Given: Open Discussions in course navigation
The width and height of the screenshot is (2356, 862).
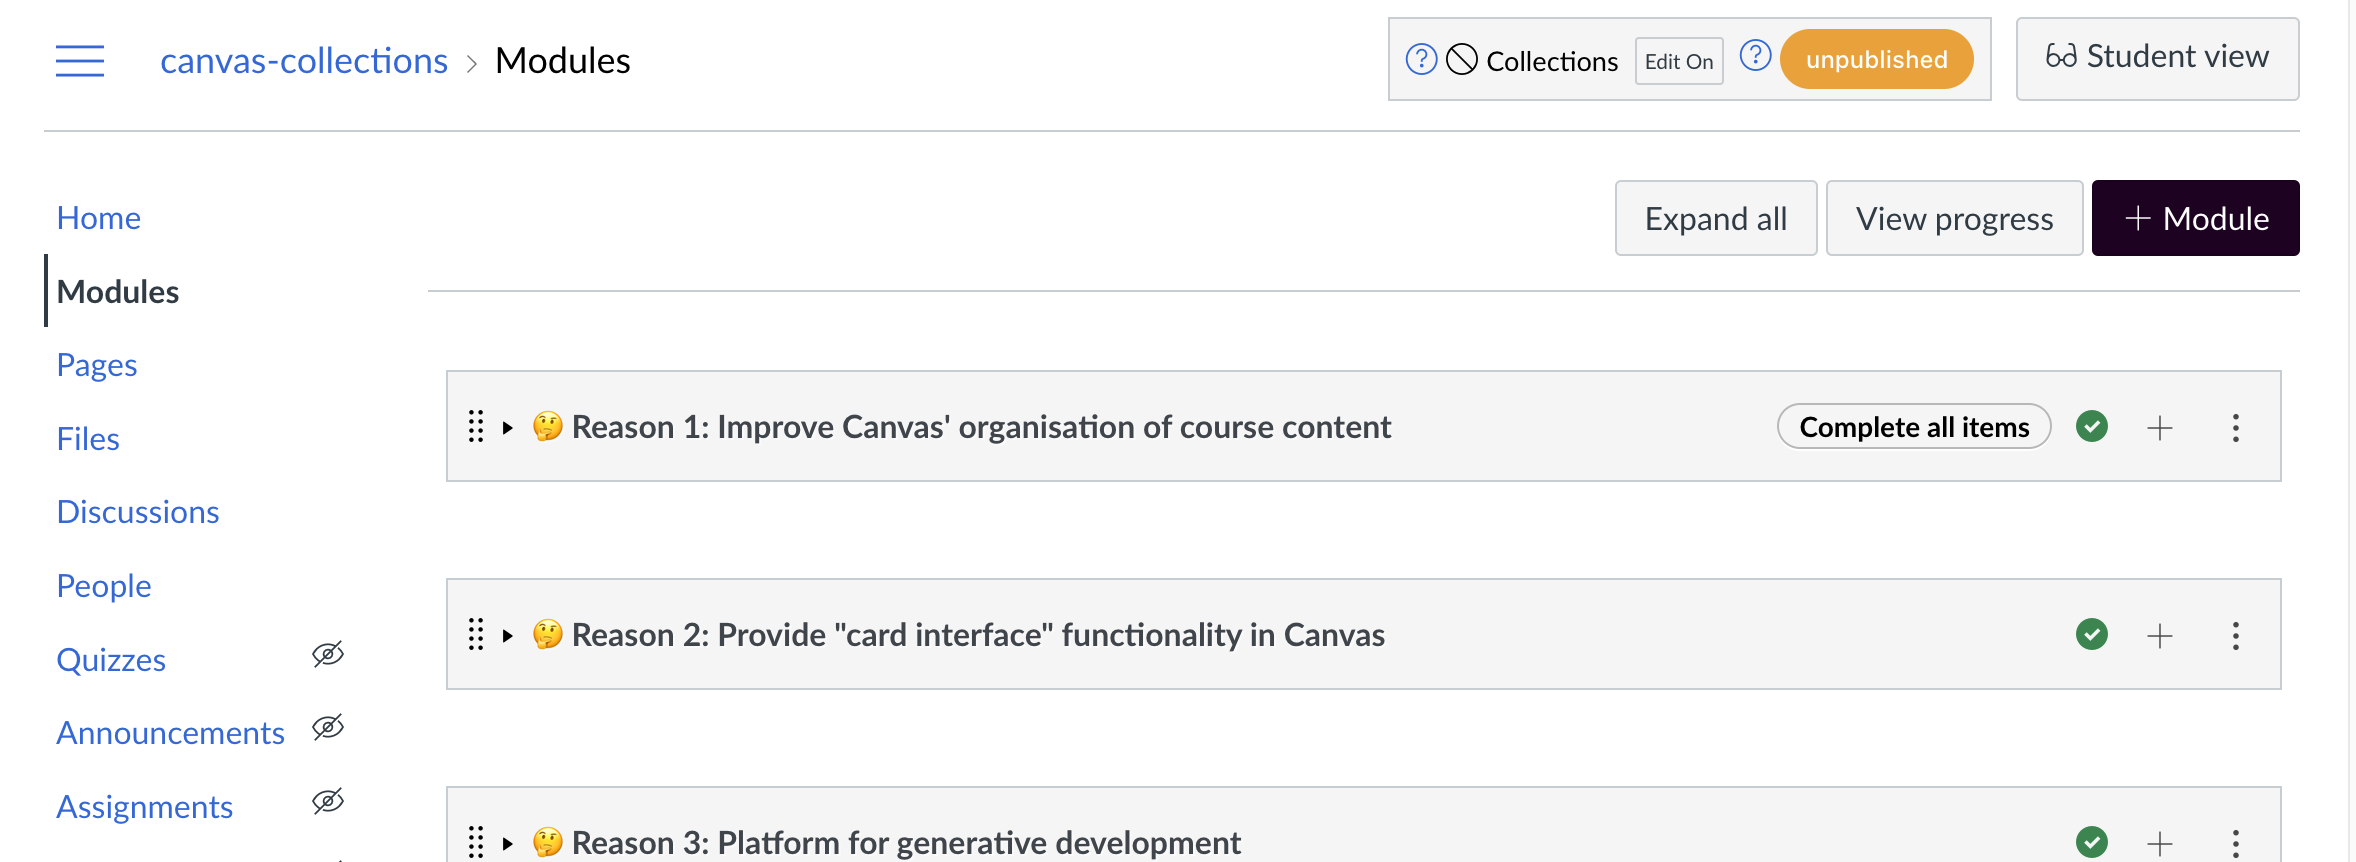Looking at the screenshot, I should [138, 512].
